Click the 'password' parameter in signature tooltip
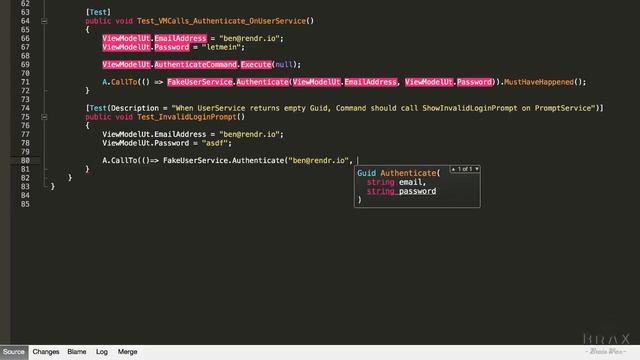Image resolution: width=640 pixels, height=360 pixels. 417,191
